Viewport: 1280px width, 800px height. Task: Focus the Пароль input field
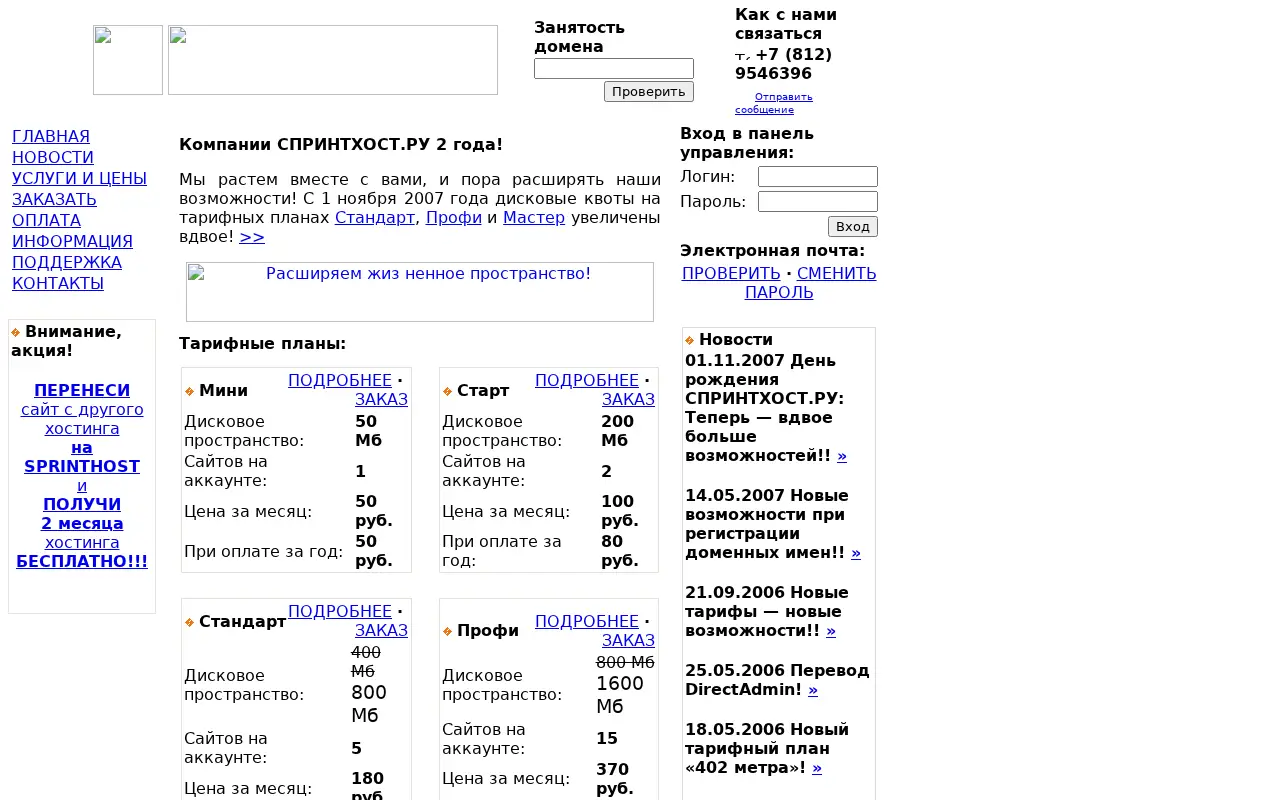818,201
